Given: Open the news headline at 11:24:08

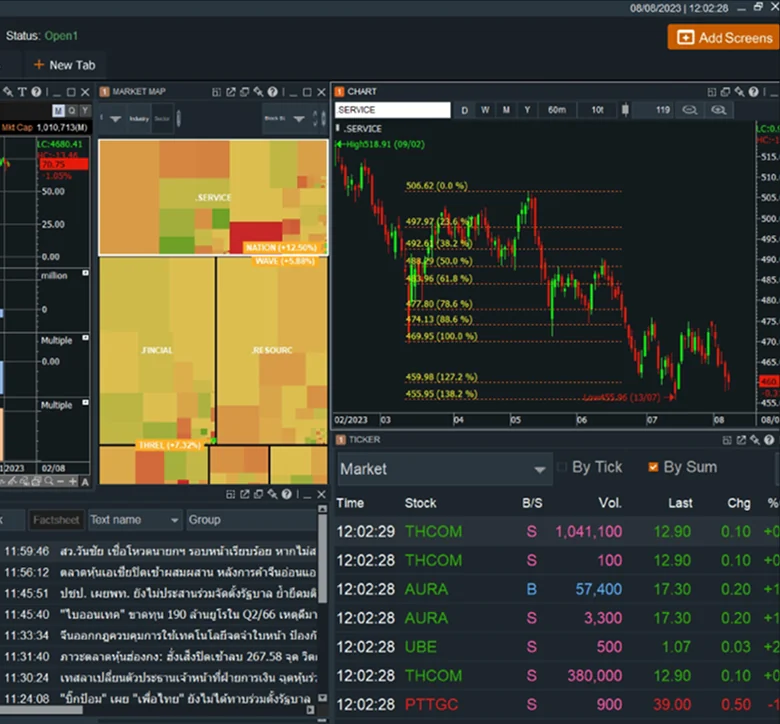Looking at the screenshot, I should pyautogui.click(x=159, y=699).
